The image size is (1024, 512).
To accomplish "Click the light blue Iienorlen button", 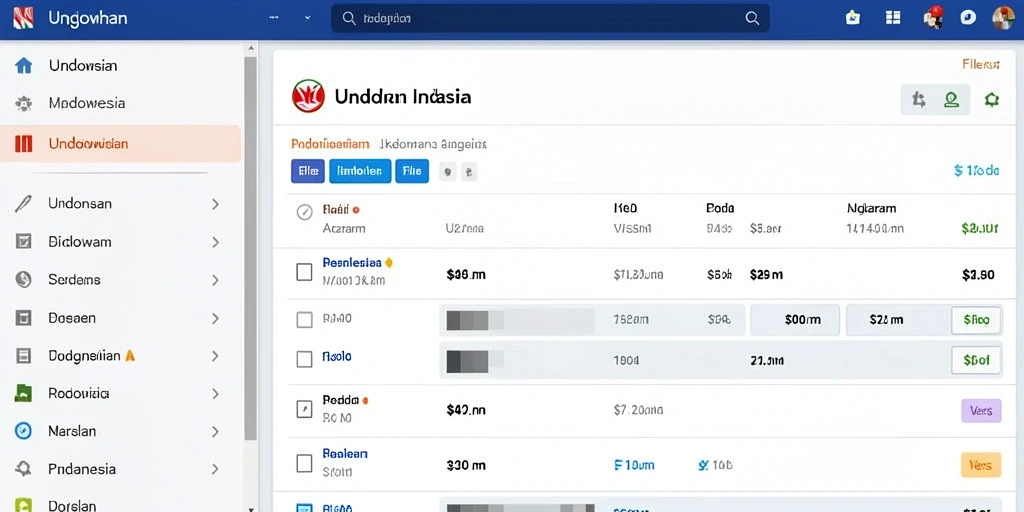I will (360, 171).
